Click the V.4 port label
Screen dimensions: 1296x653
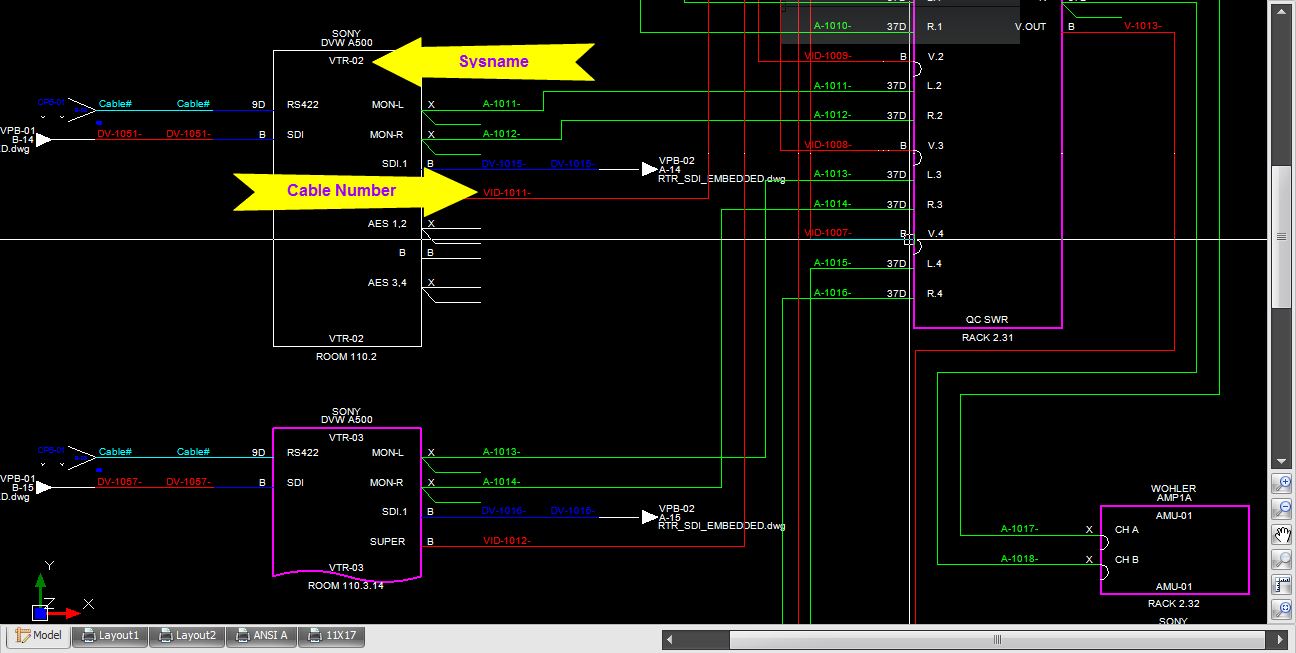pos(936,234)
